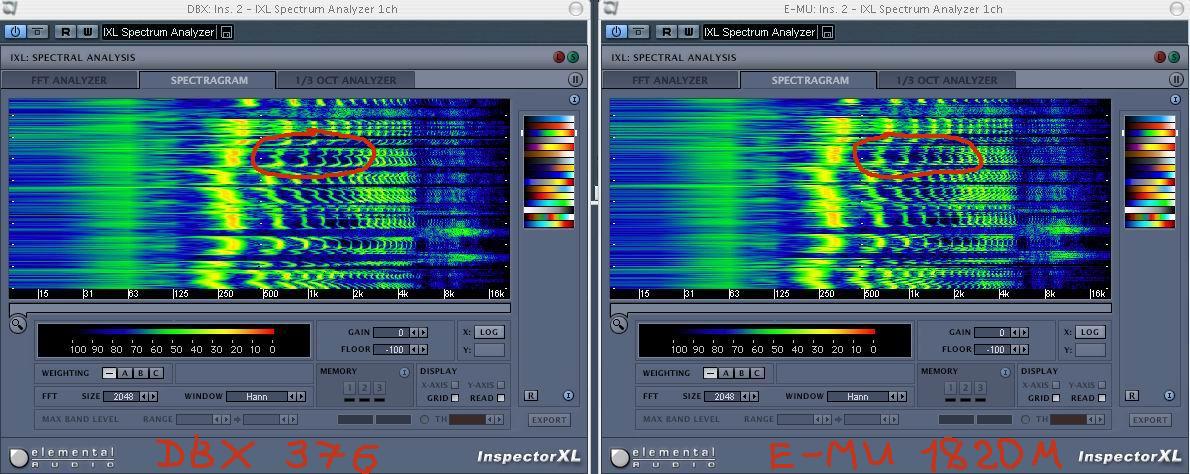The image size is (1190, 474).
Task: Pause the E-MU spectragram display
Action: click(1176, 80)
